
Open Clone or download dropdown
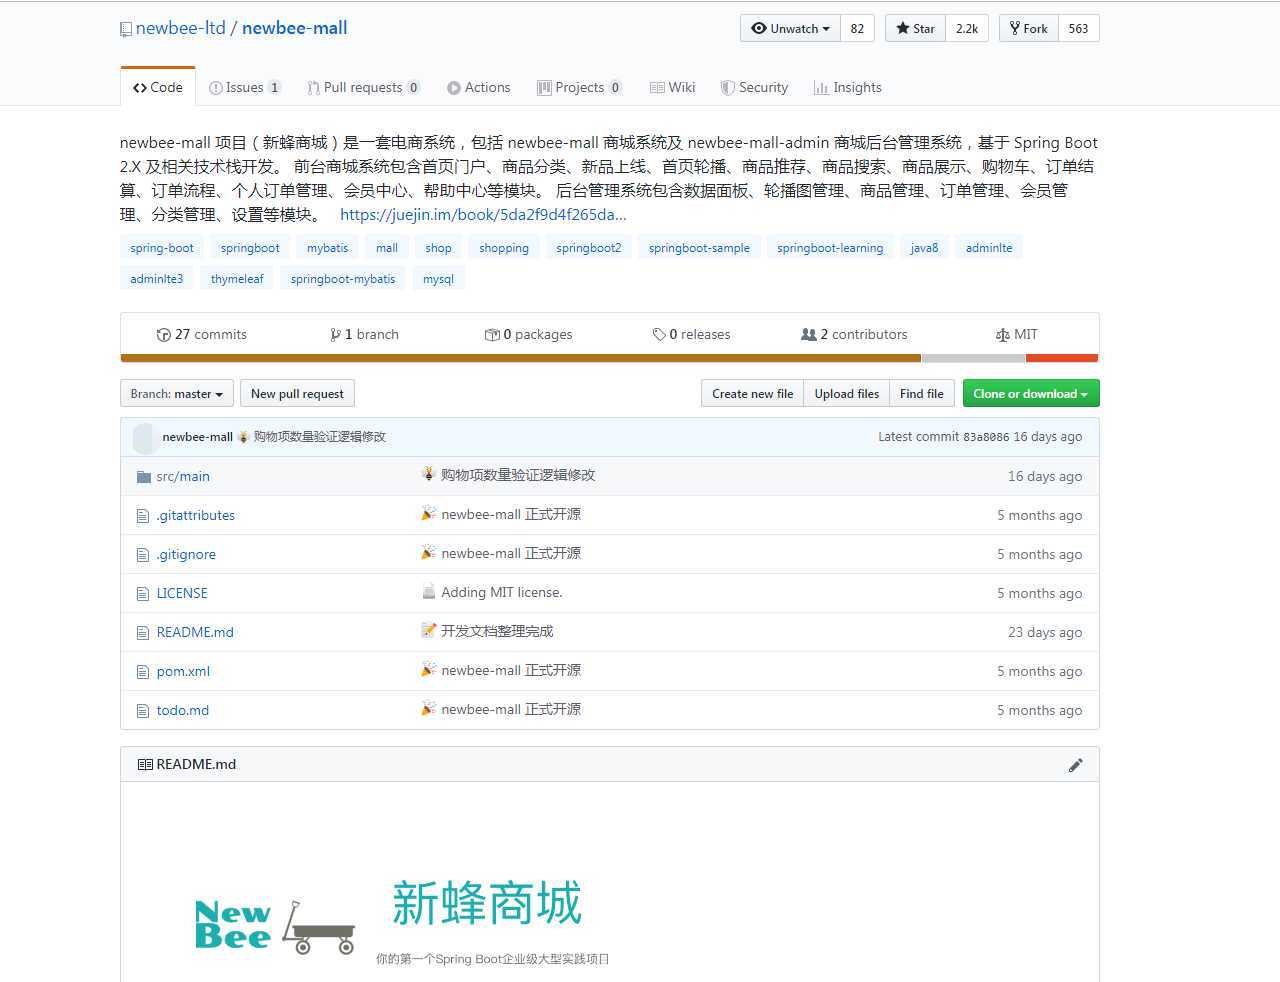tap(1031, 394)
